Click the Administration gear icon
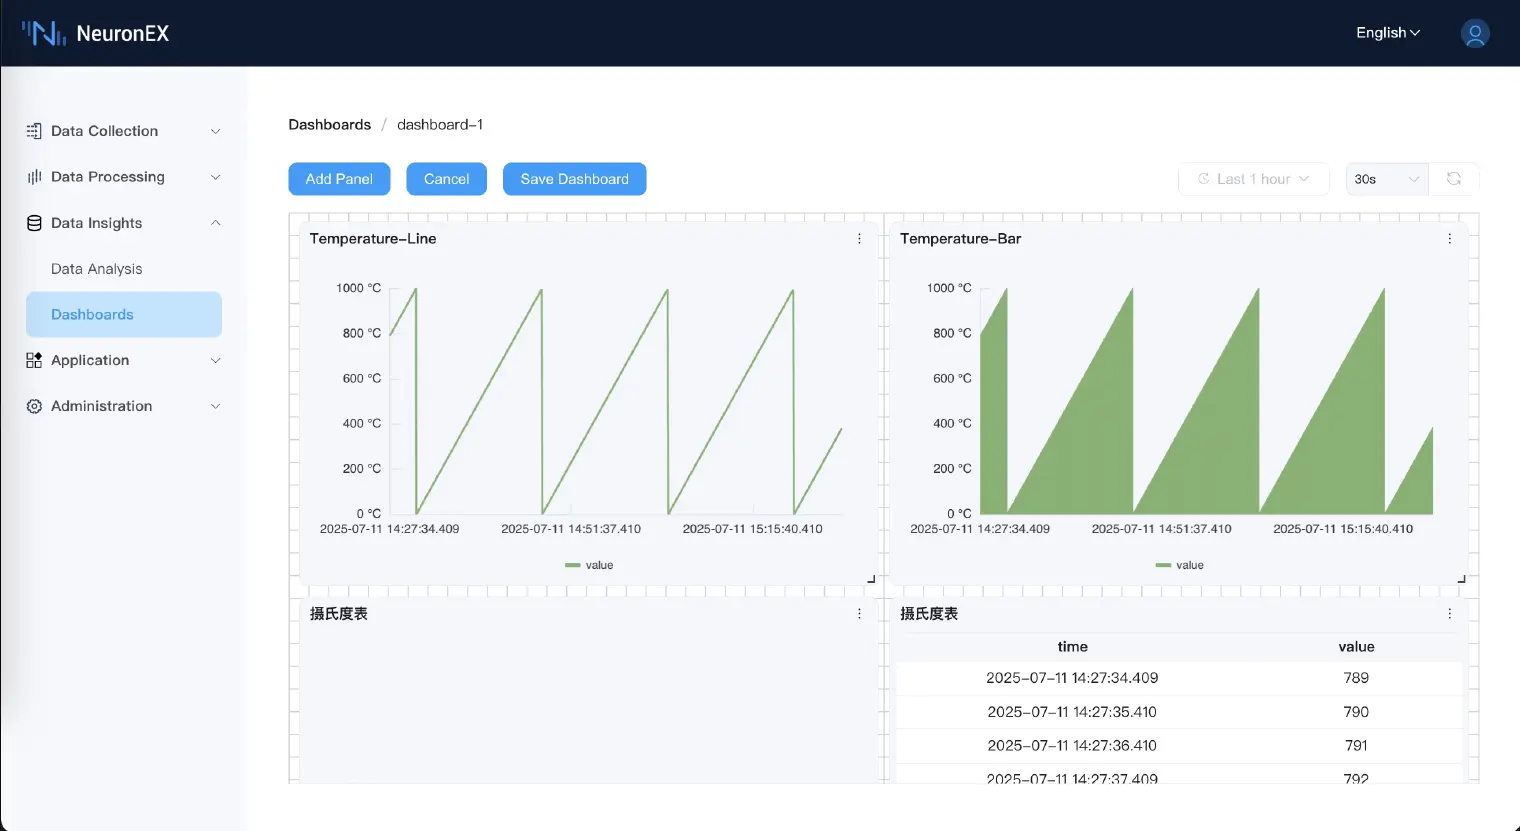This screenshot has width=1520, height=831. (34, 406)
